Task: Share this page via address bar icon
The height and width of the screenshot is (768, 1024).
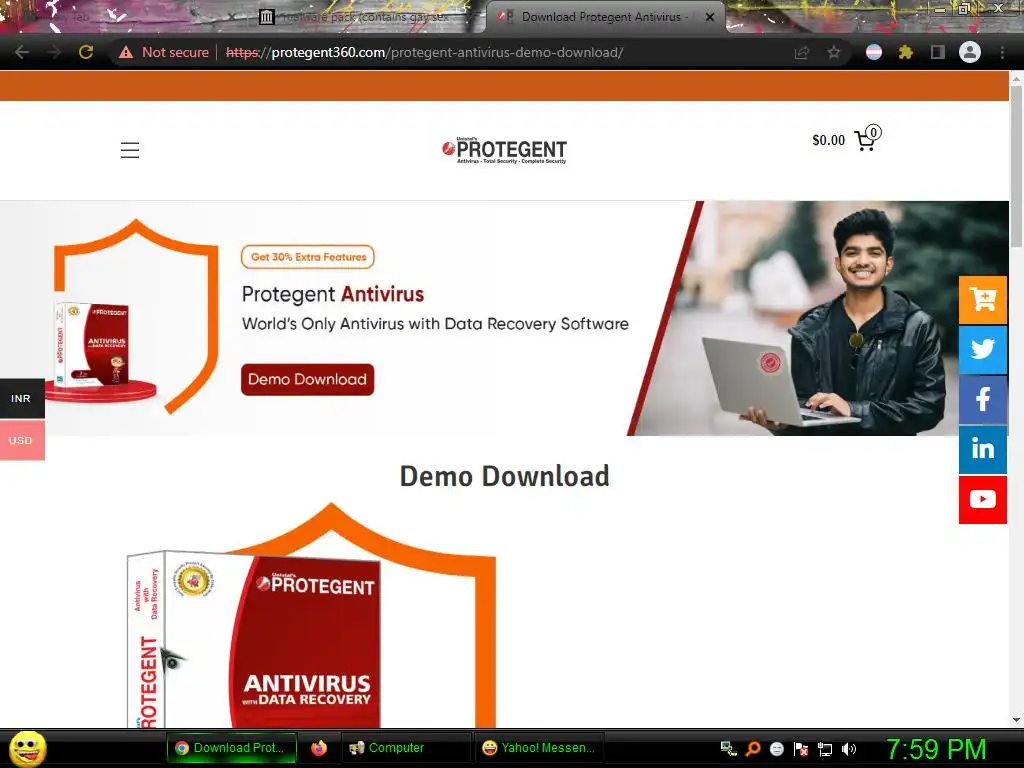Action: click(x=801, y=52)
